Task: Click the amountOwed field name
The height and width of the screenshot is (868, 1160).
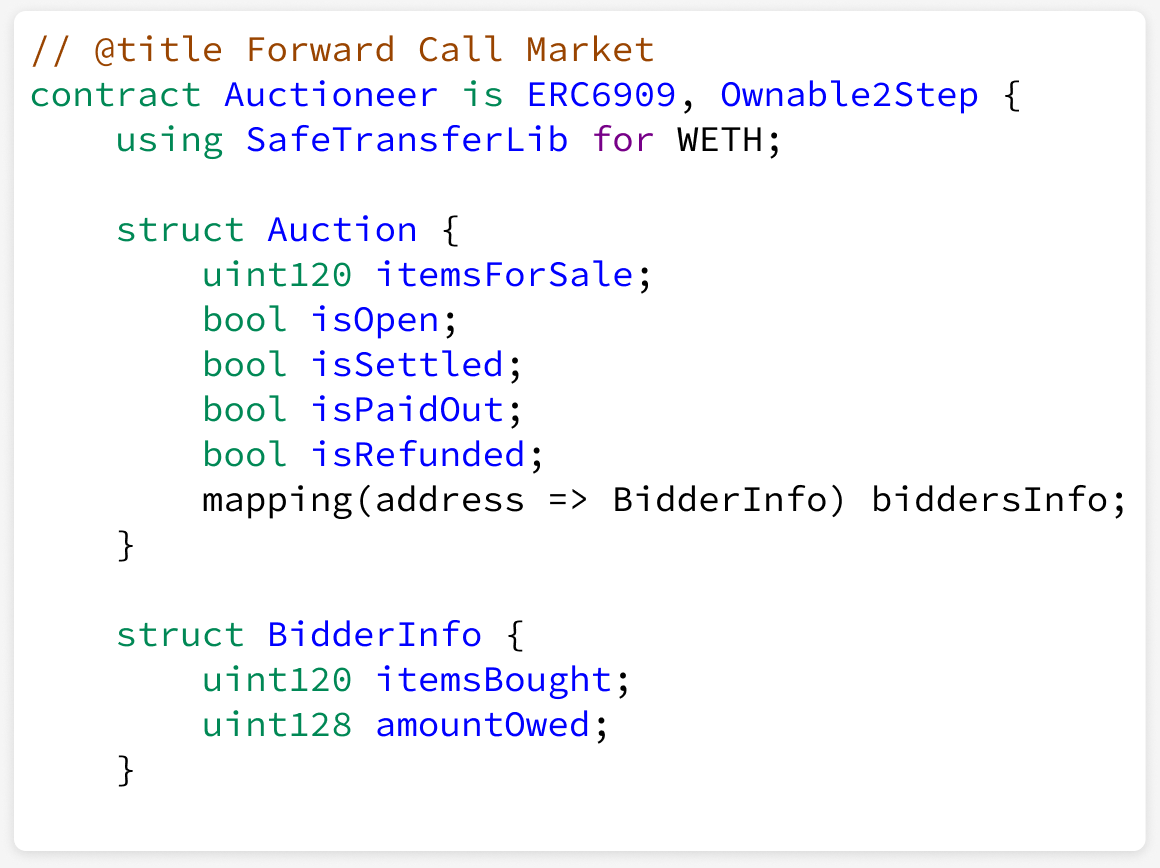Action: 482,725
